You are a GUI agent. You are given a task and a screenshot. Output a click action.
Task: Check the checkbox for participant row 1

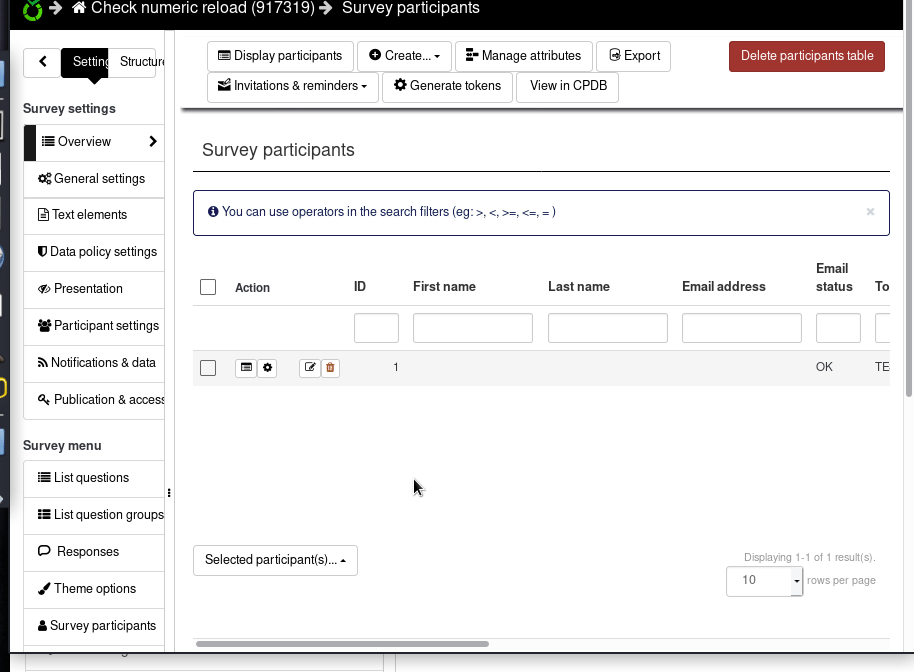click(208, 368)
